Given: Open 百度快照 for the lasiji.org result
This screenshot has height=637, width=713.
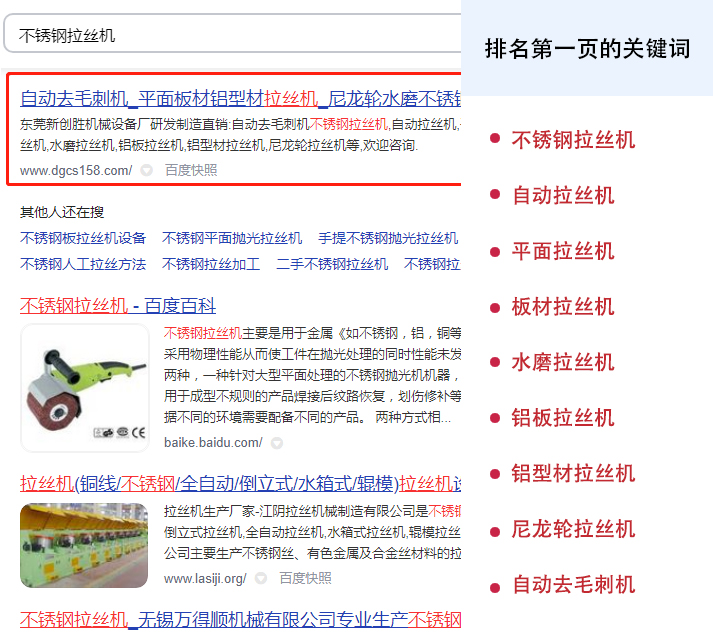Looking at the screenshot, I should click(x=305, y=578).
